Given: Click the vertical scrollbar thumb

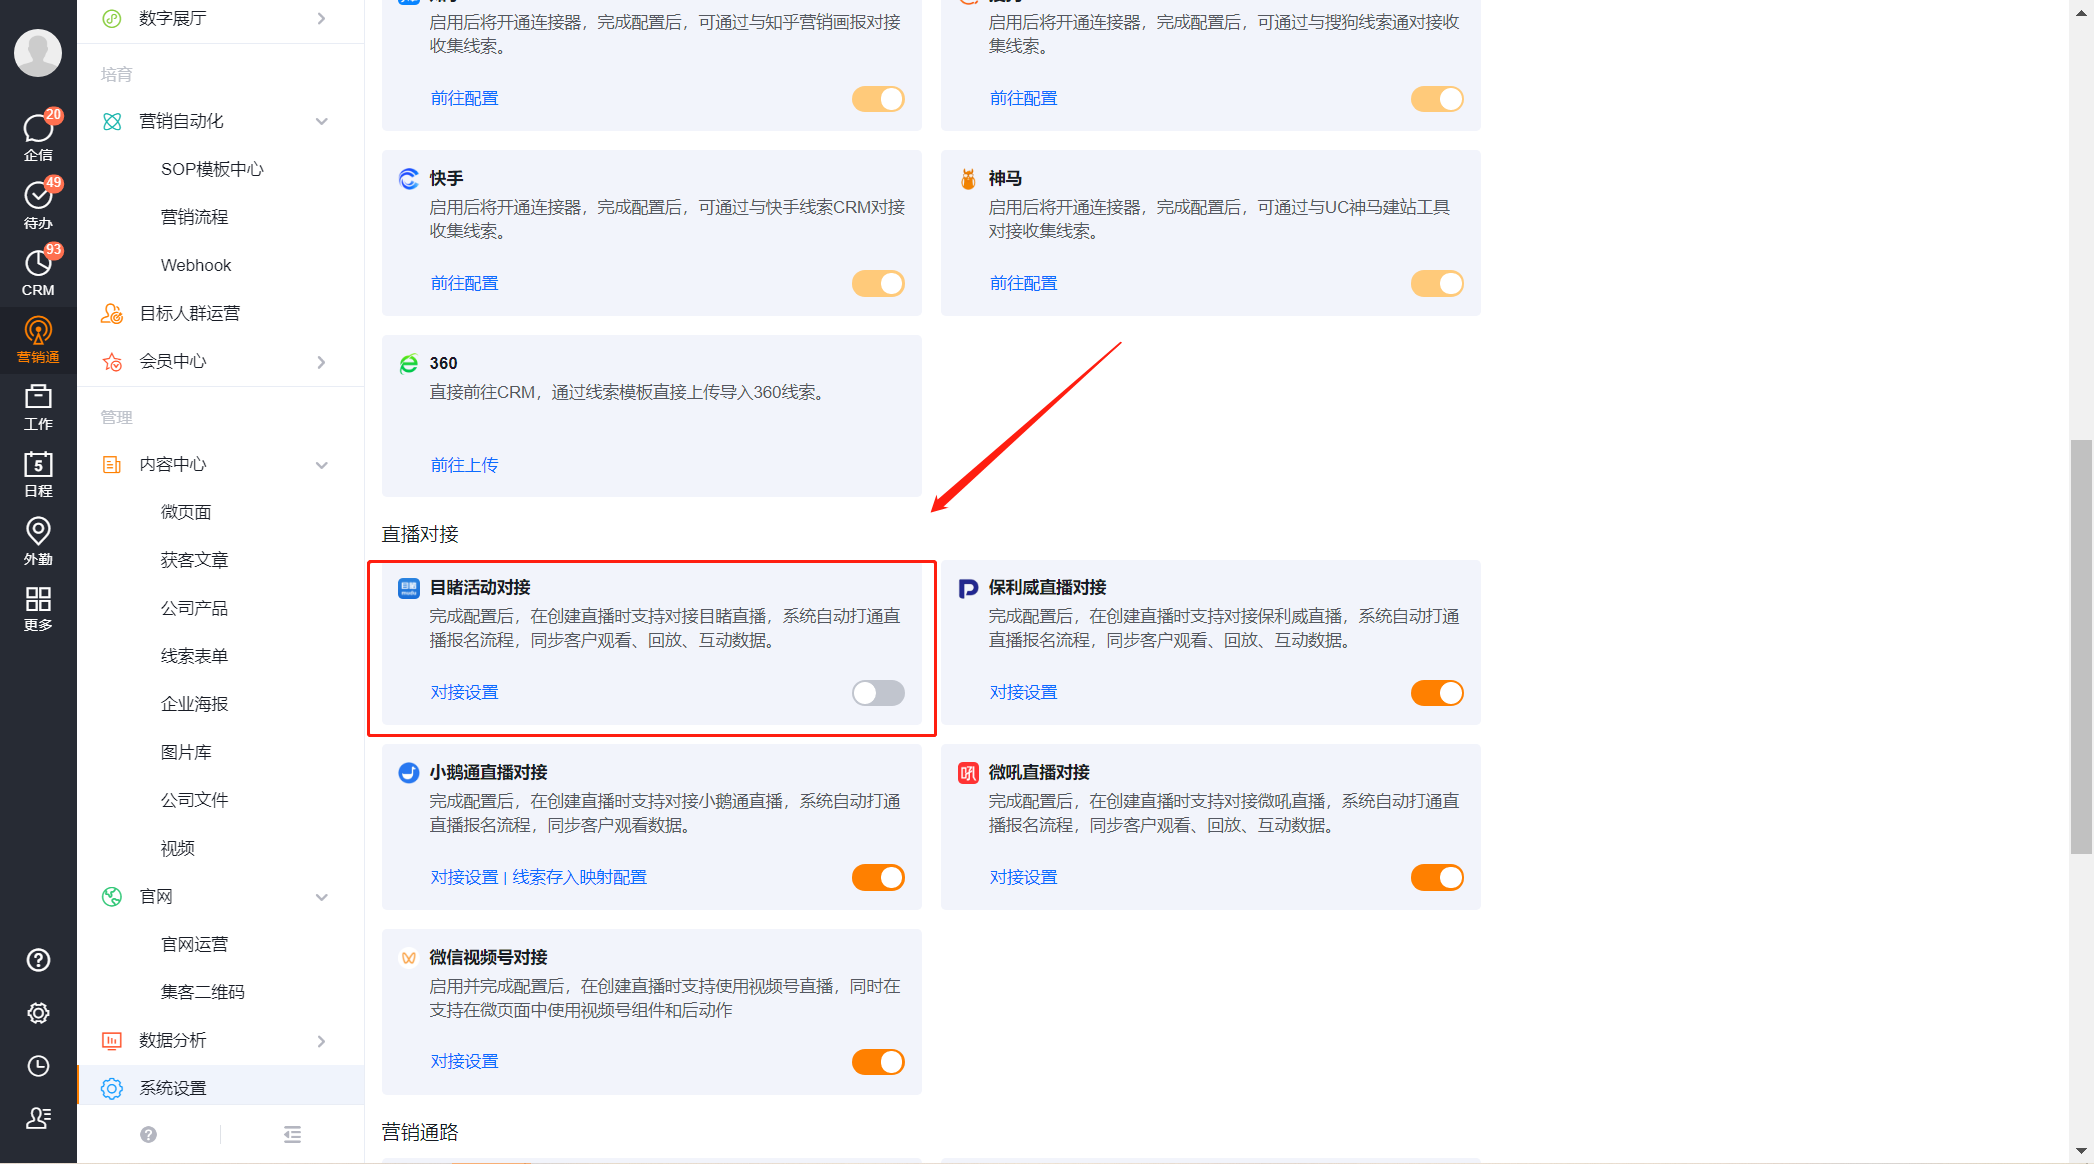Looking at the screenshot, I should [x=2081, y=647].
